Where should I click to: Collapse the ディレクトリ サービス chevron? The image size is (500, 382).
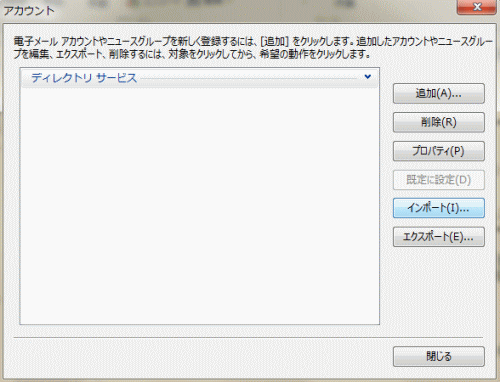coord(368,77)
